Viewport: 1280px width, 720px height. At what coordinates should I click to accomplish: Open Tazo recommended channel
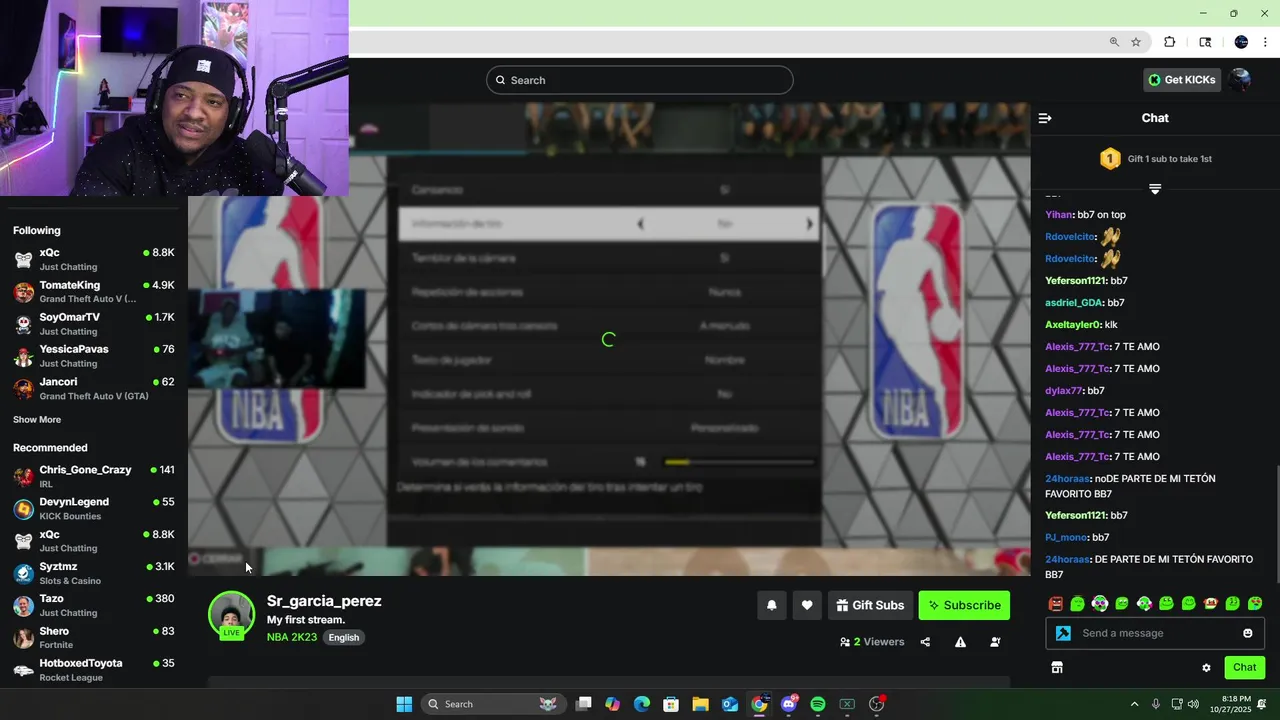pos(94,605)
